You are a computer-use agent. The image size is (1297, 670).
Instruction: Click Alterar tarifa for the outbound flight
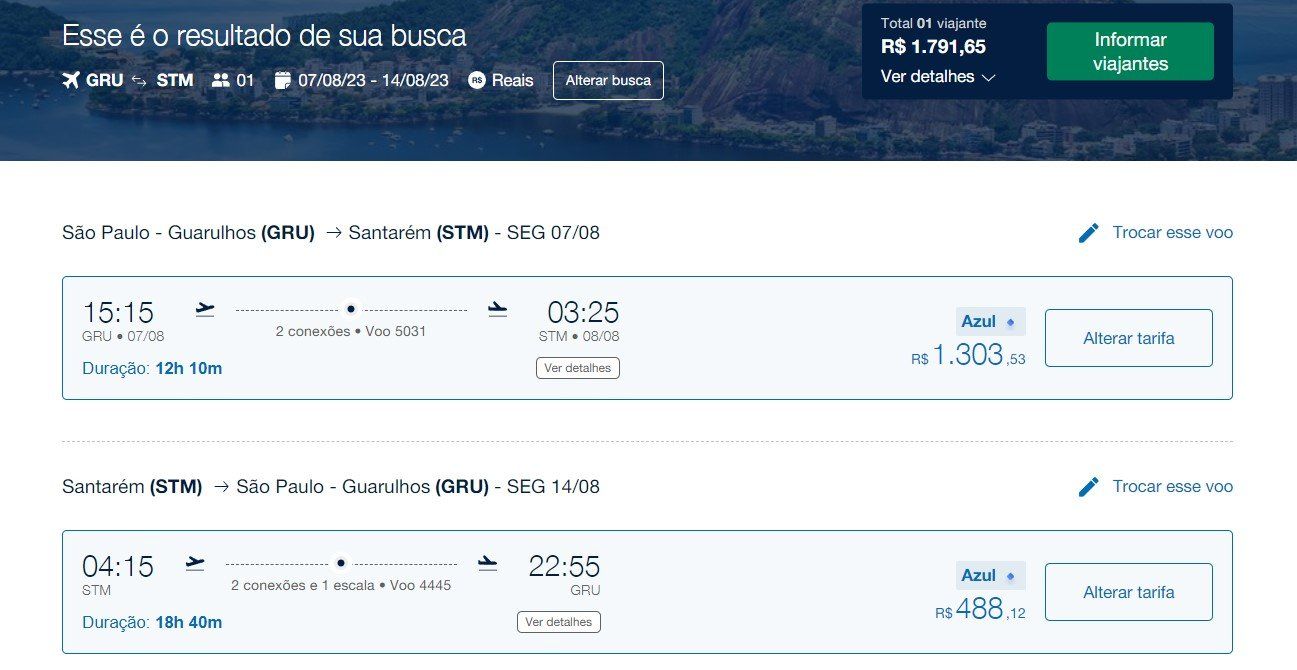(1129, 338)
